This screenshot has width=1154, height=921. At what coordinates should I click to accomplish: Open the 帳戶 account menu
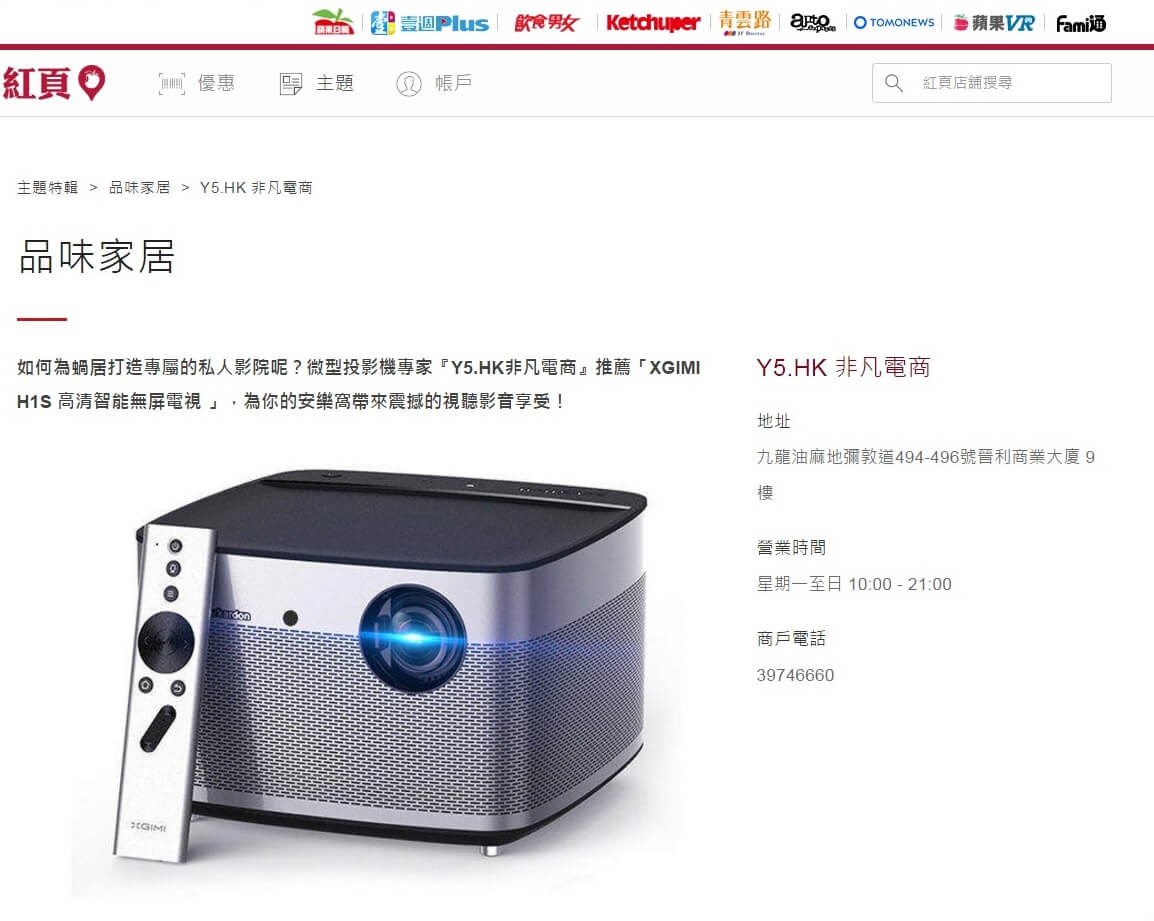pyautogui.click(x=434, y=83)
